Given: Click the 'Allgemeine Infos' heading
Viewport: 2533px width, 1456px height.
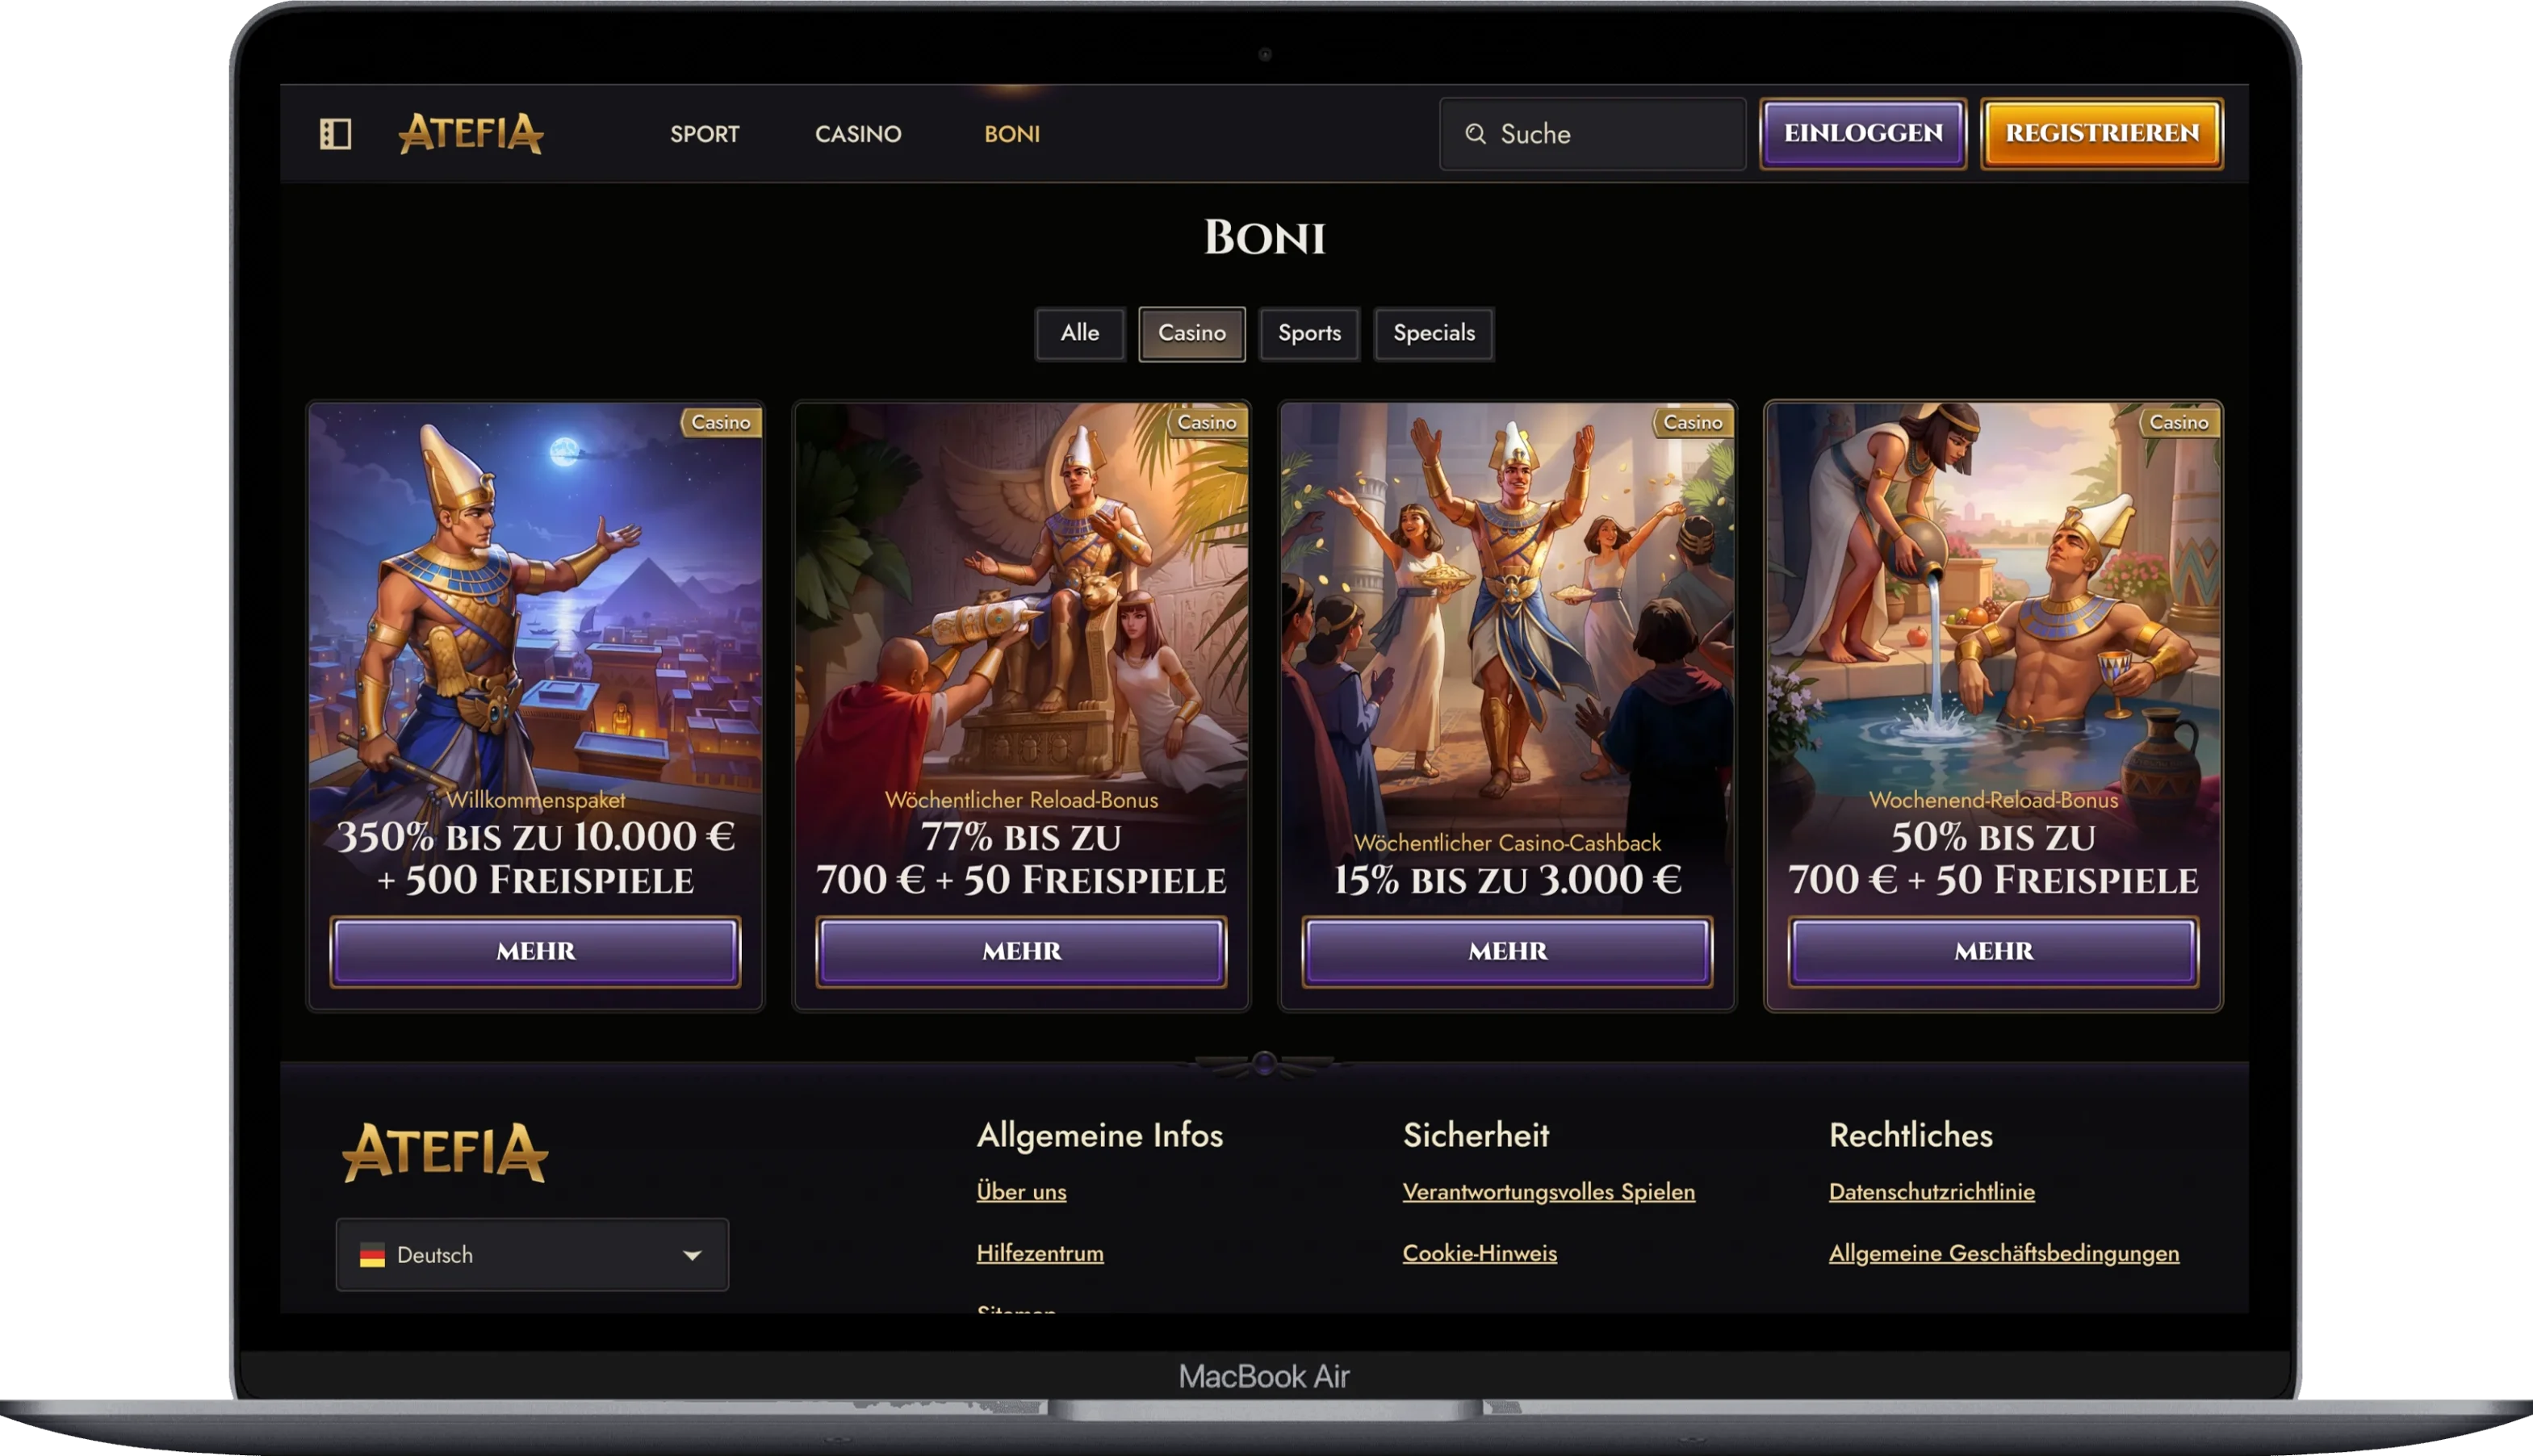Looking at the screenshot, I should coord(1100,1135).
